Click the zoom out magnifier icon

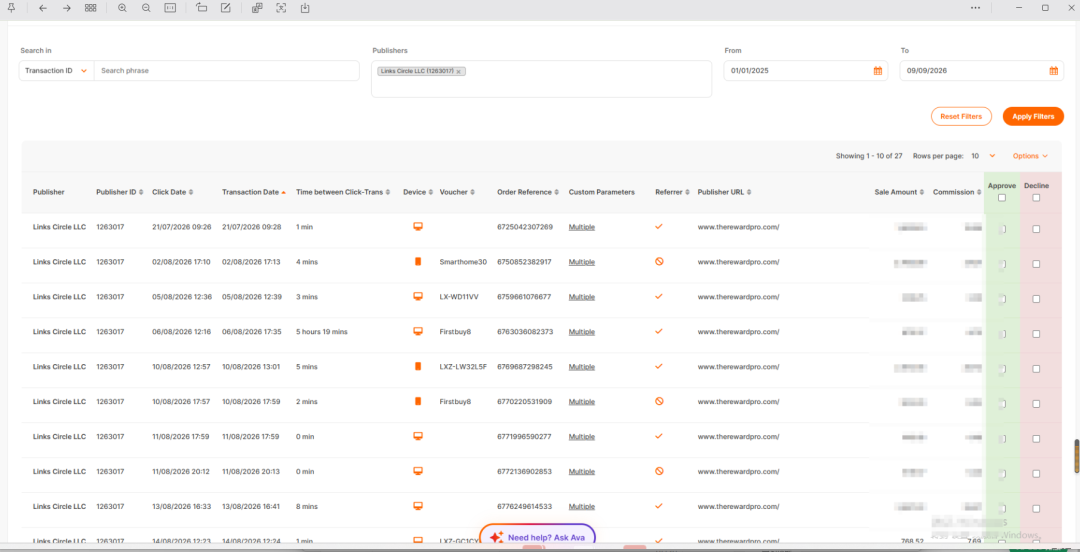tap(146, 8)
